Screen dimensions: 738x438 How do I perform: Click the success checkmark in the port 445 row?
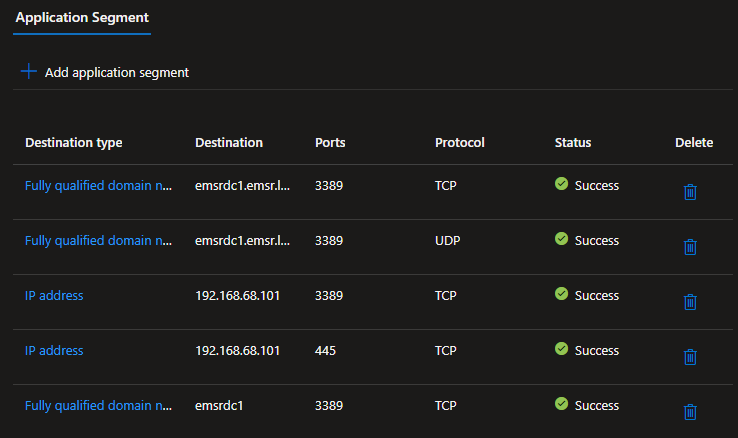pyautogui.click(x=561, y=349)
